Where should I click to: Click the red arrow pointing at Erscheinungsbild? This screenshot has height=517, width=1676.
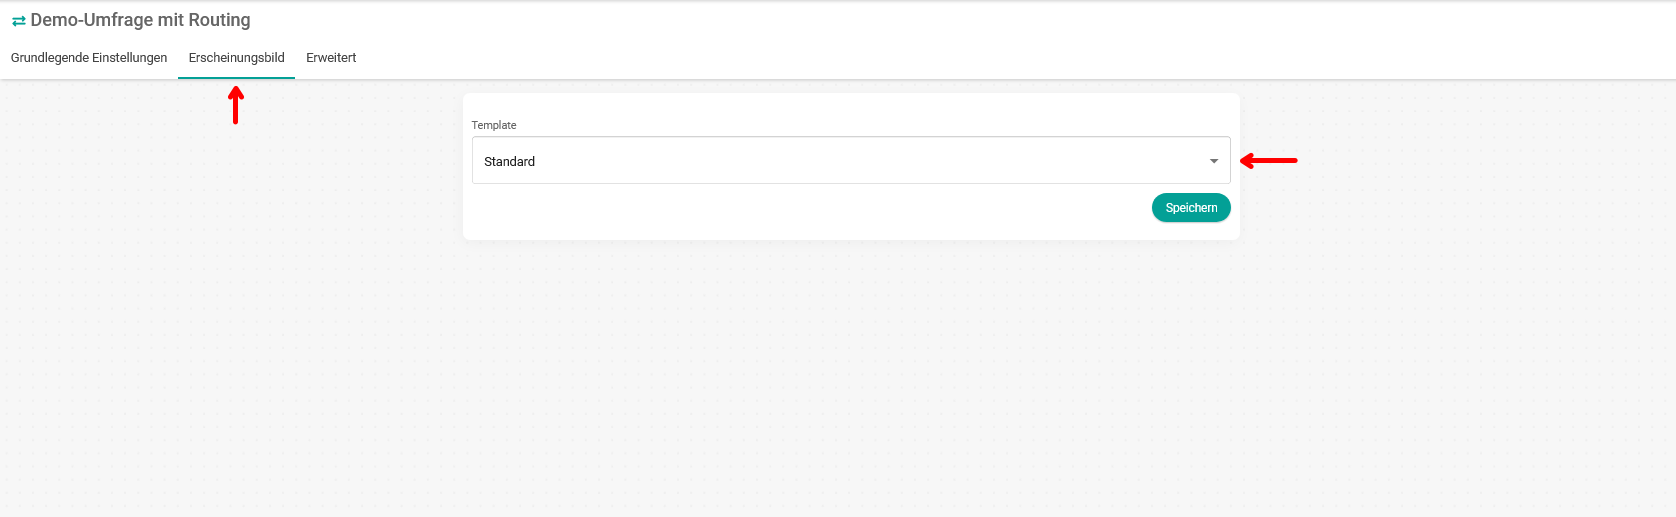point(235,105)
